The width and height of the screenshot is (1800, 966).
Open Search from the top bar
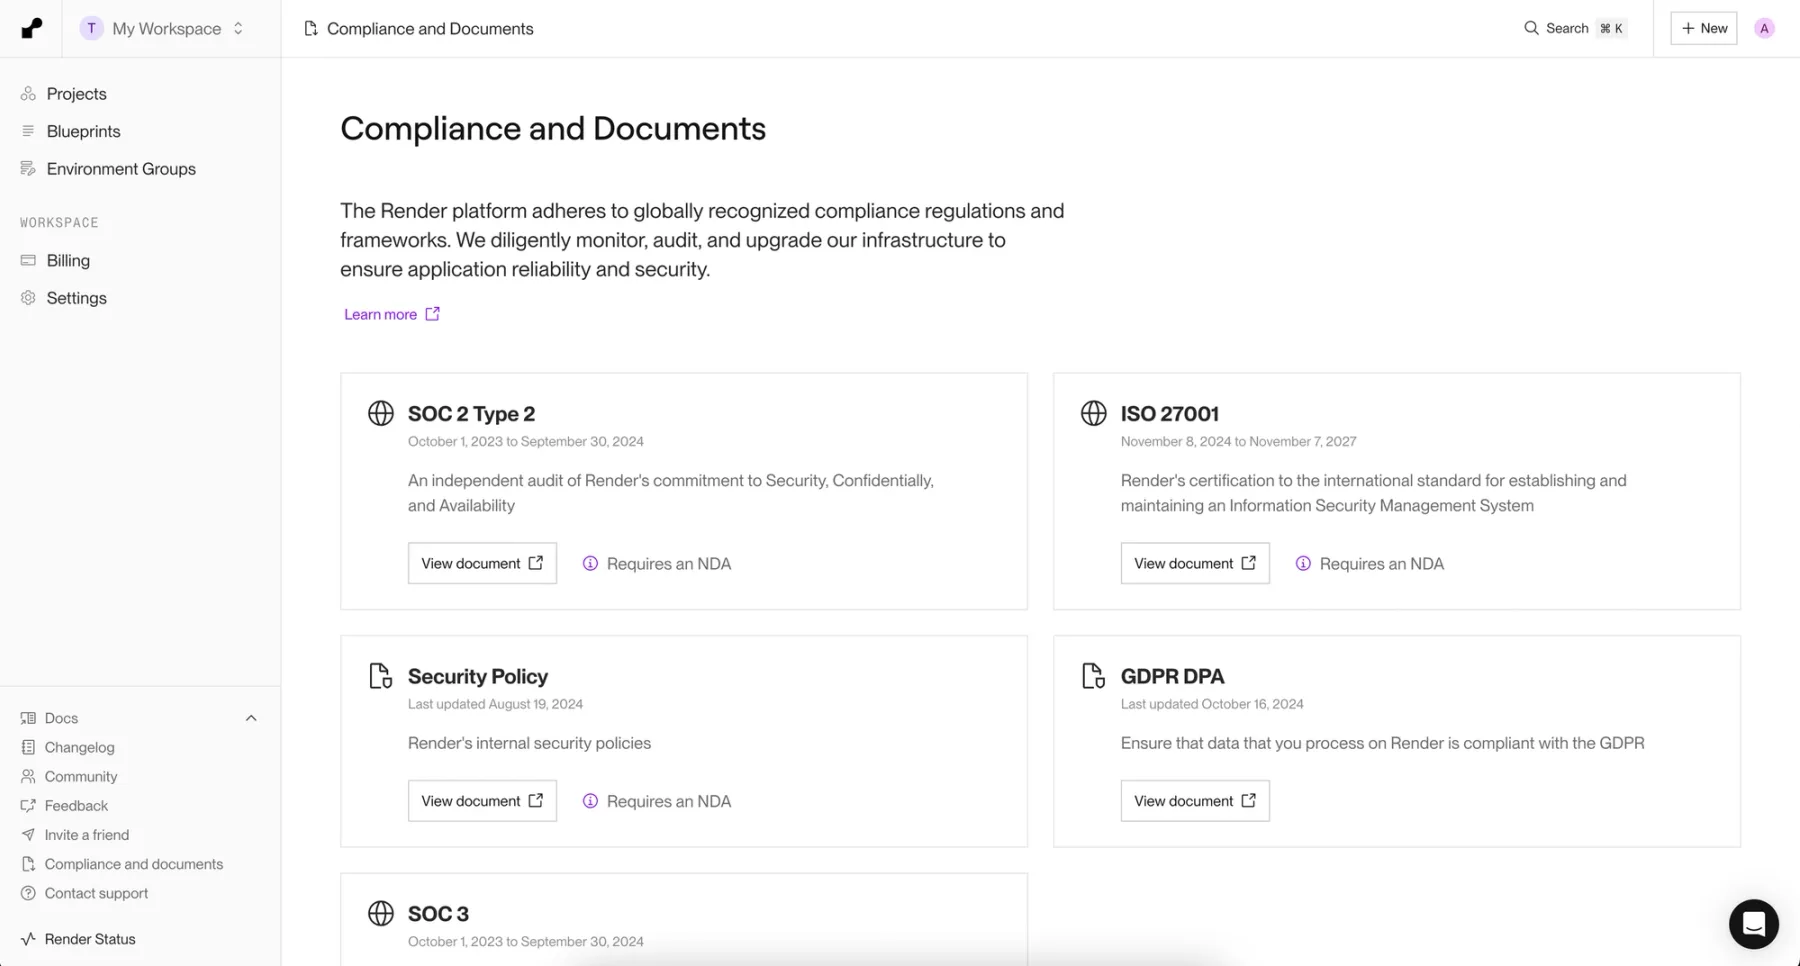[1558, 28]
